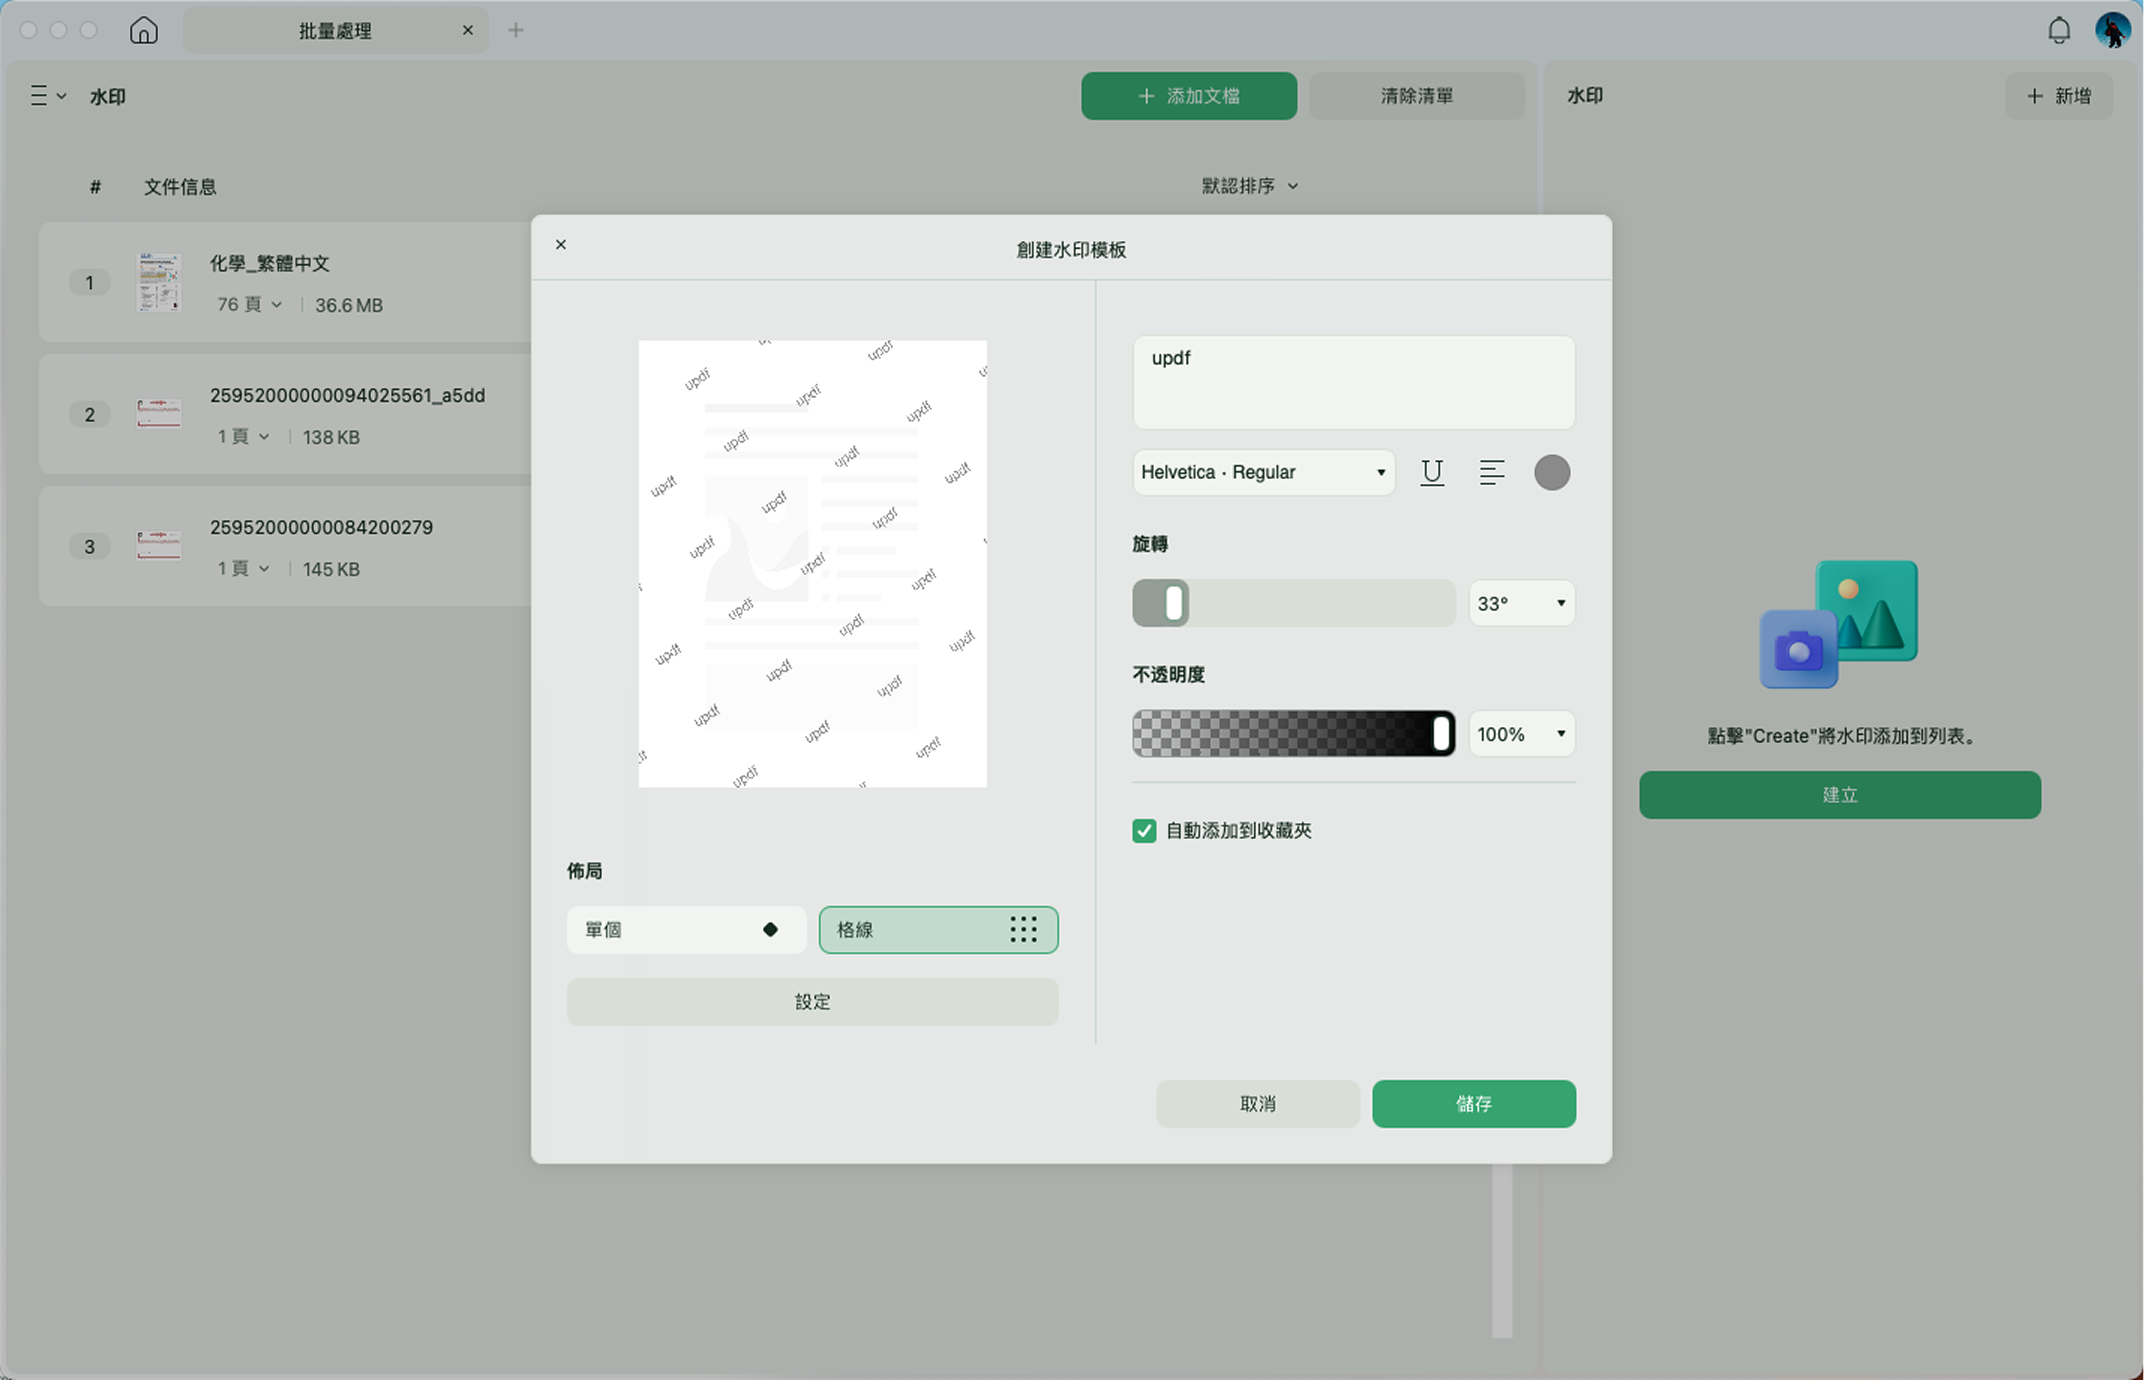
Task: Open the user profile avatar
Action: (x=2112, y=30)
